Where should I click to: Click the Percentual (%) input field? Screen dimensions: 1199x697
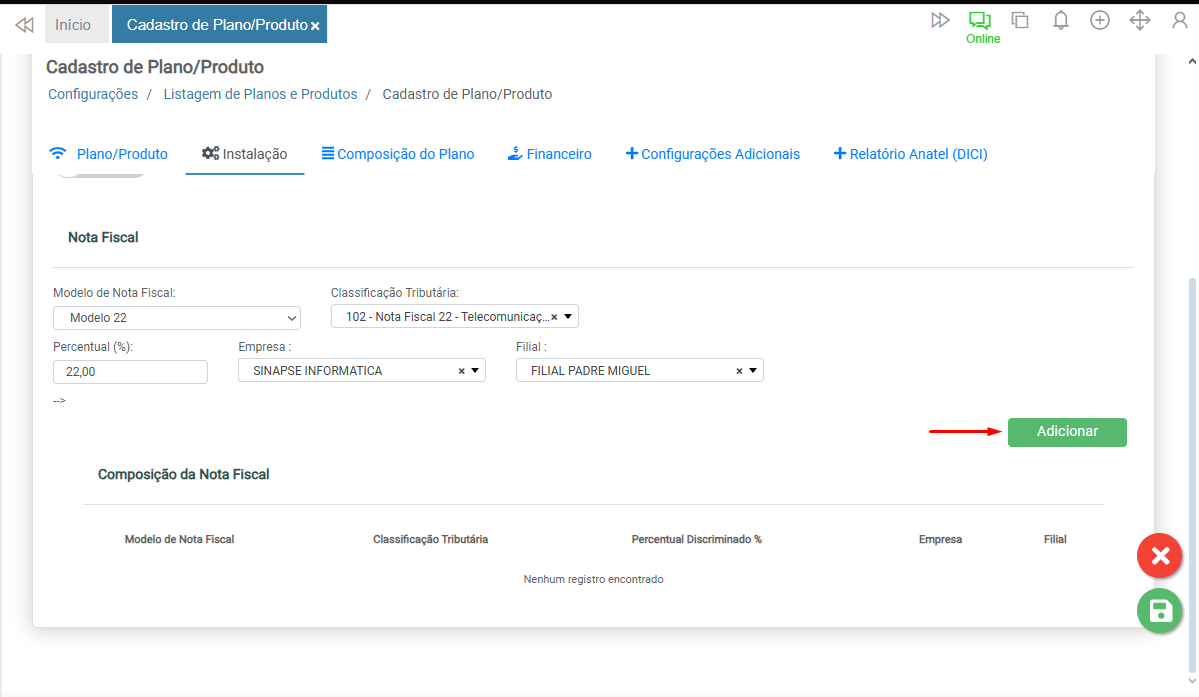[130, 372]
